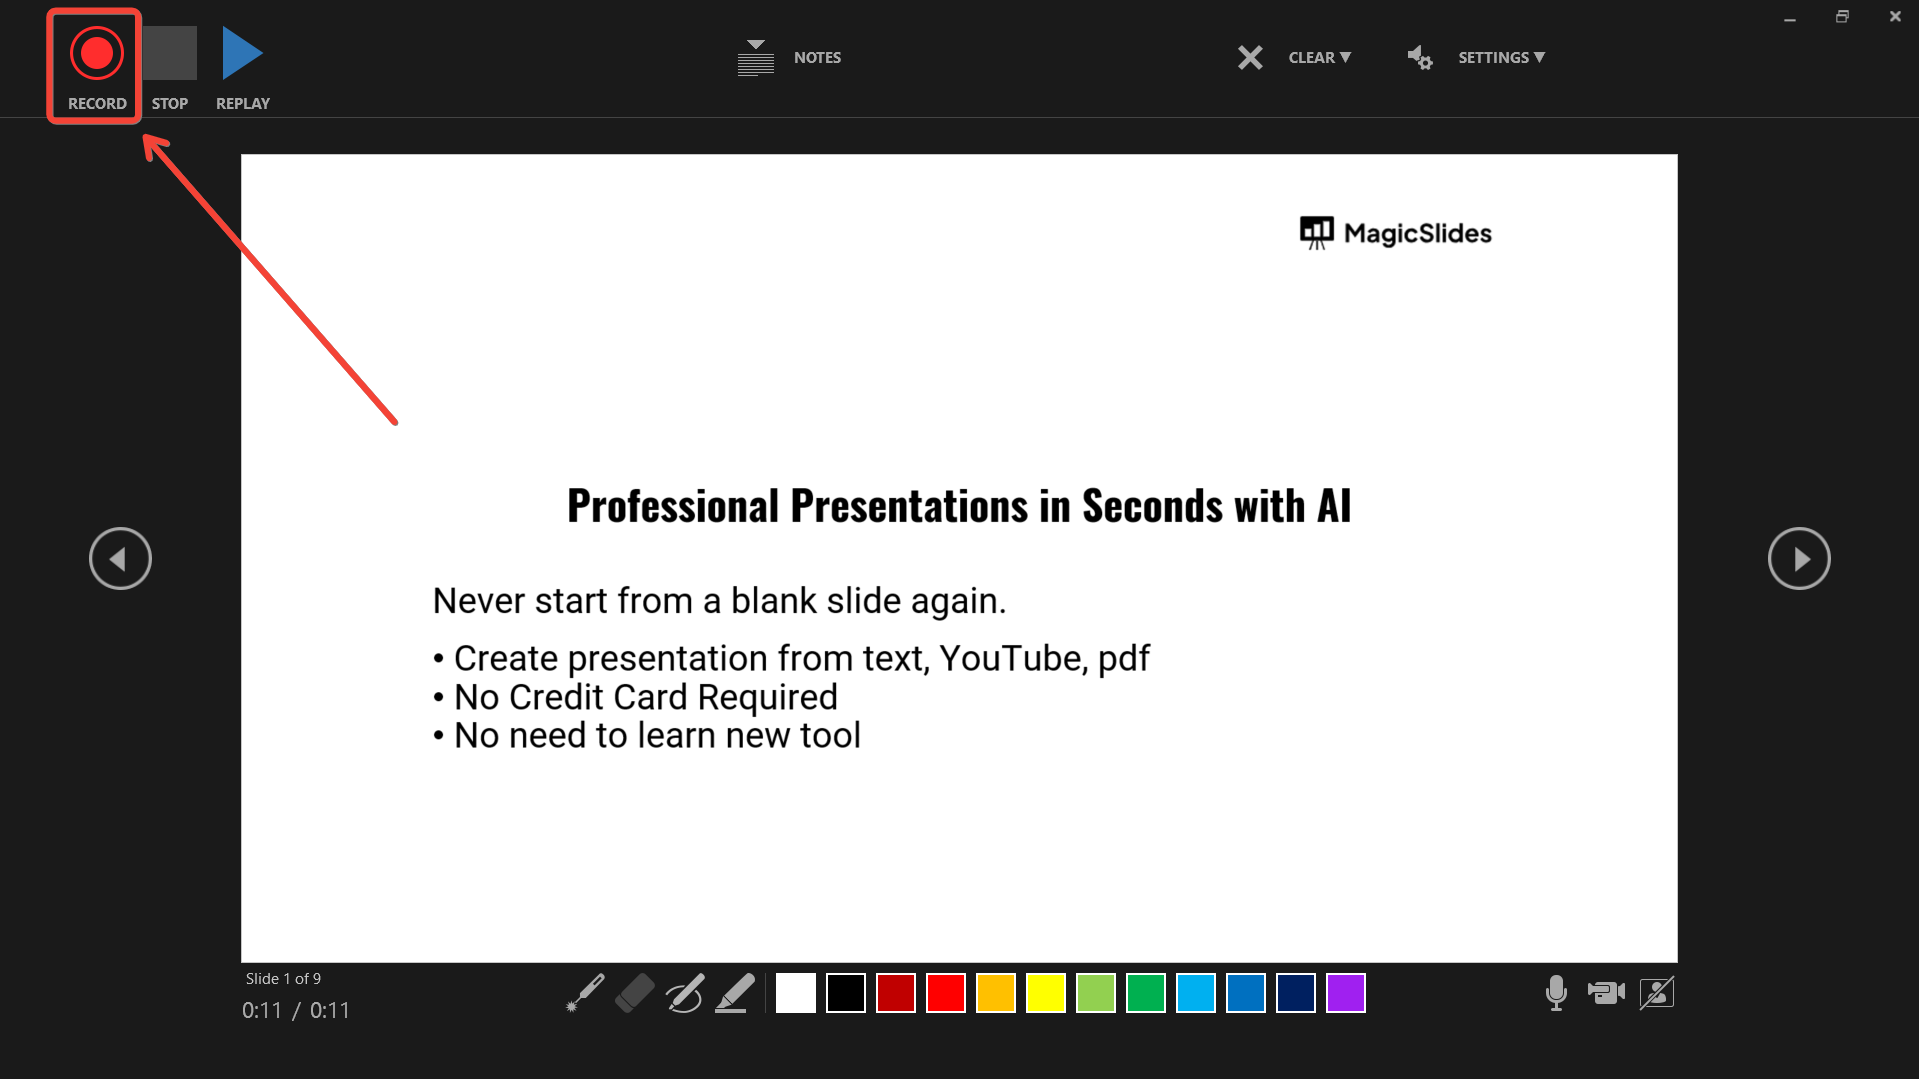Click the slide title text

click(x=959, y=506)
